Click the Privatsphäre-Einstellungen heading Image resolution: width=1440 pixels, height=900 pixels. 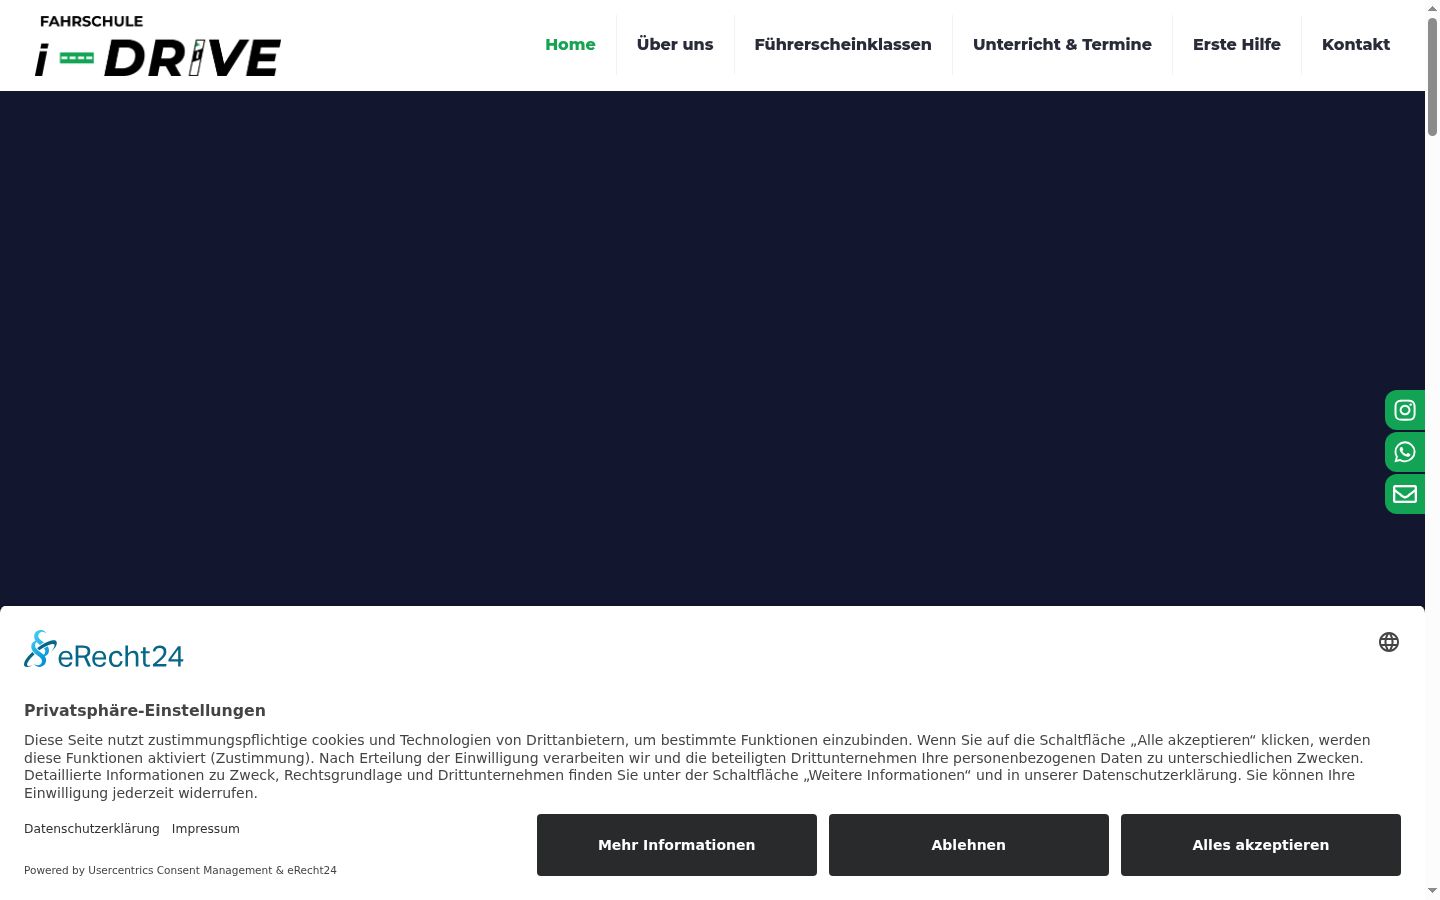[145, 711]
